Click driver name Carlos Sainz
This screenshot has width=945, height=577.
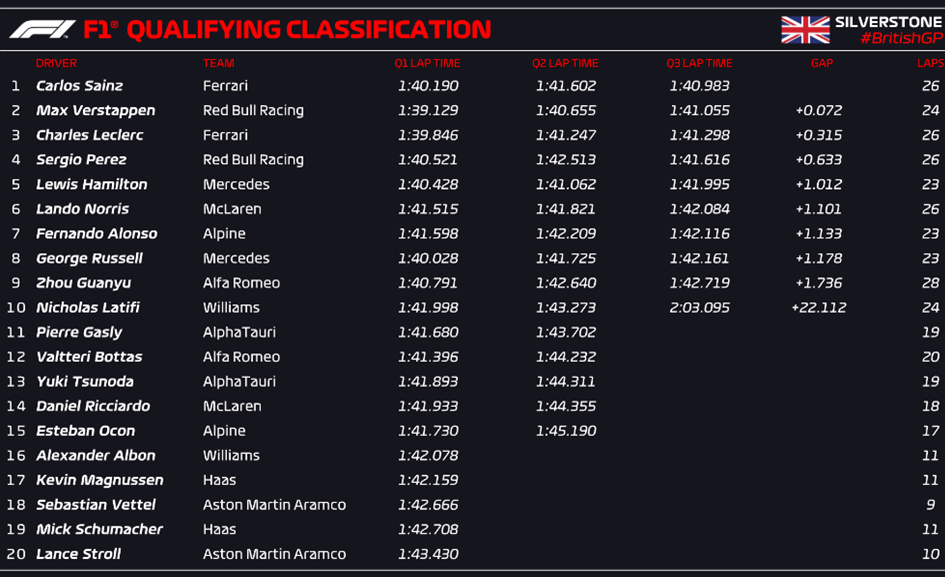pyautogui.click(x=80, y=86)
